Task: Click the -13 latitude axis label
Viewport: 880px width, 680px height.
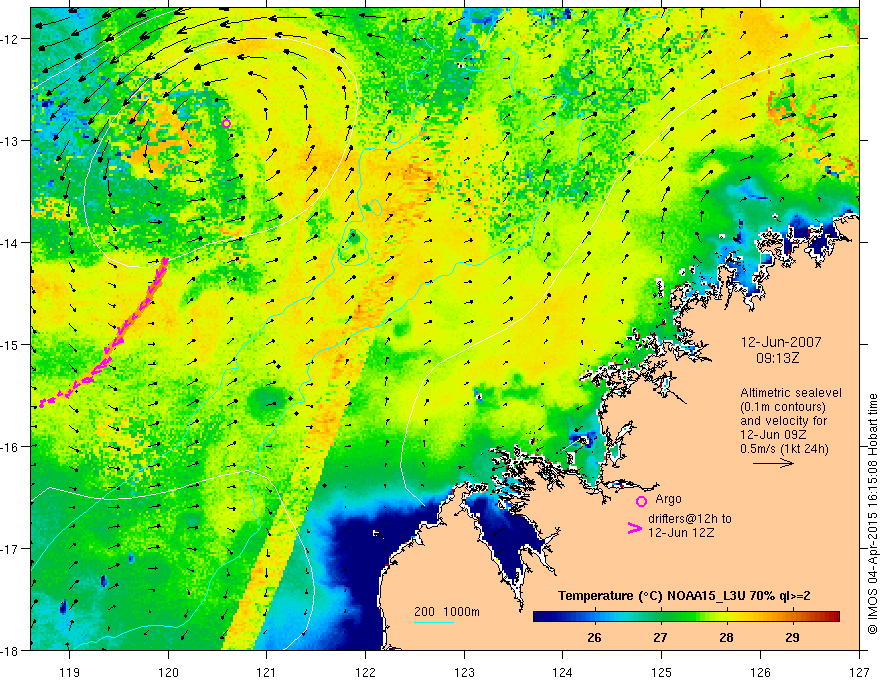Action: pos(11,141)
